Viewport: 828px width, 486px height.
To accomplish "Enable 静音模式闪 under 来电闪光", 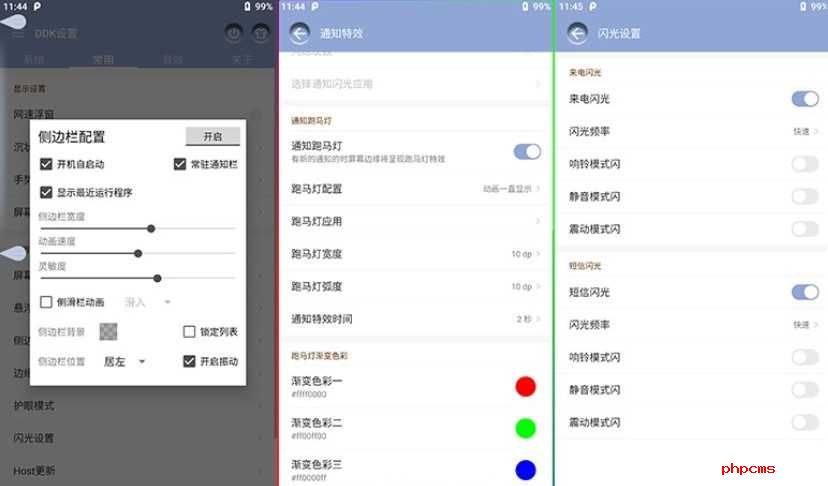I will coord(805,197).
